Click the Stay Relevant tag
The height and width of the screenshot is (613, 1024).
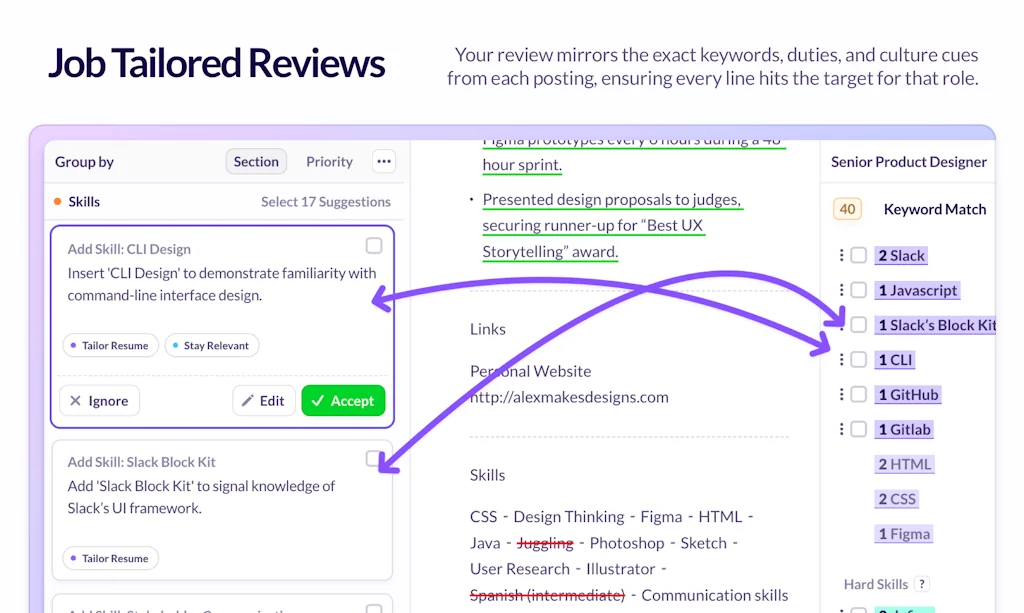[211, 346]
